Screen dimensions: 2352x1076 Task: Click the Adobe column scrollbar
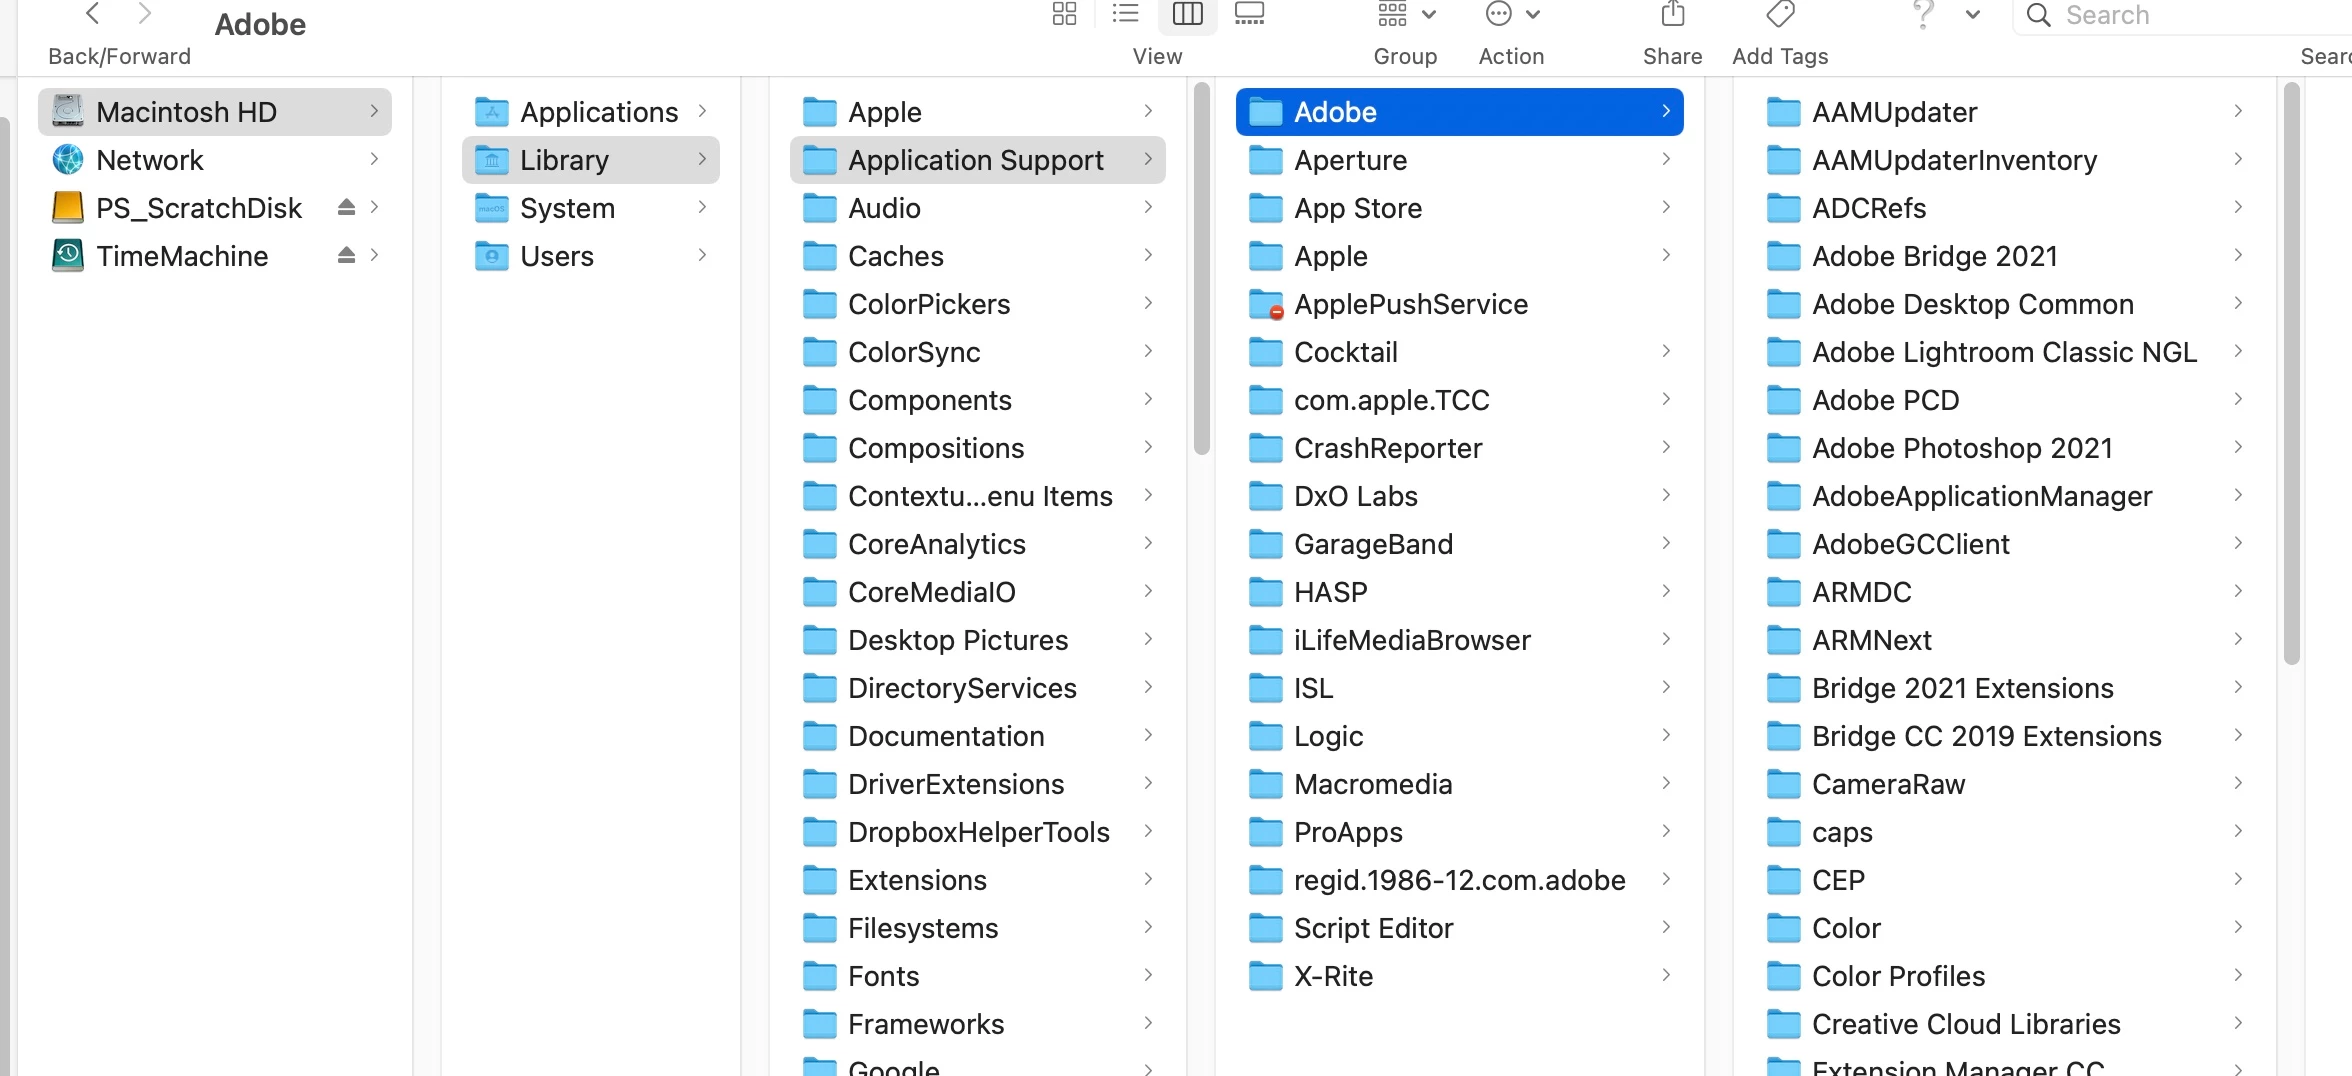2292,374
